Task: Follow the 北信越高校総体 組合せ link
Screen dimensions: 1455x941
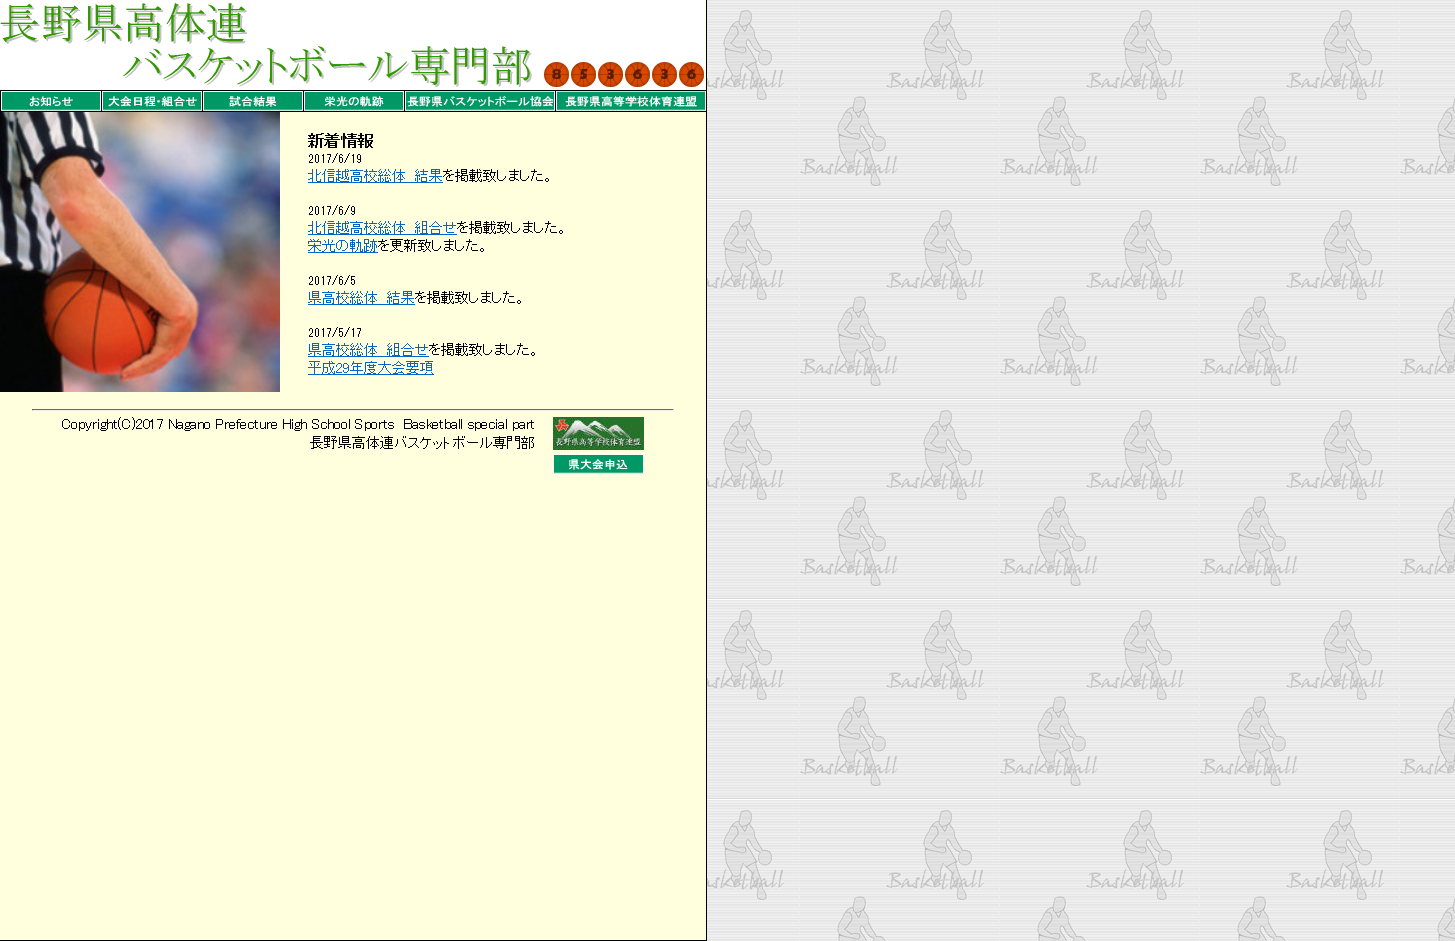Action: click(x=382, y=228)
